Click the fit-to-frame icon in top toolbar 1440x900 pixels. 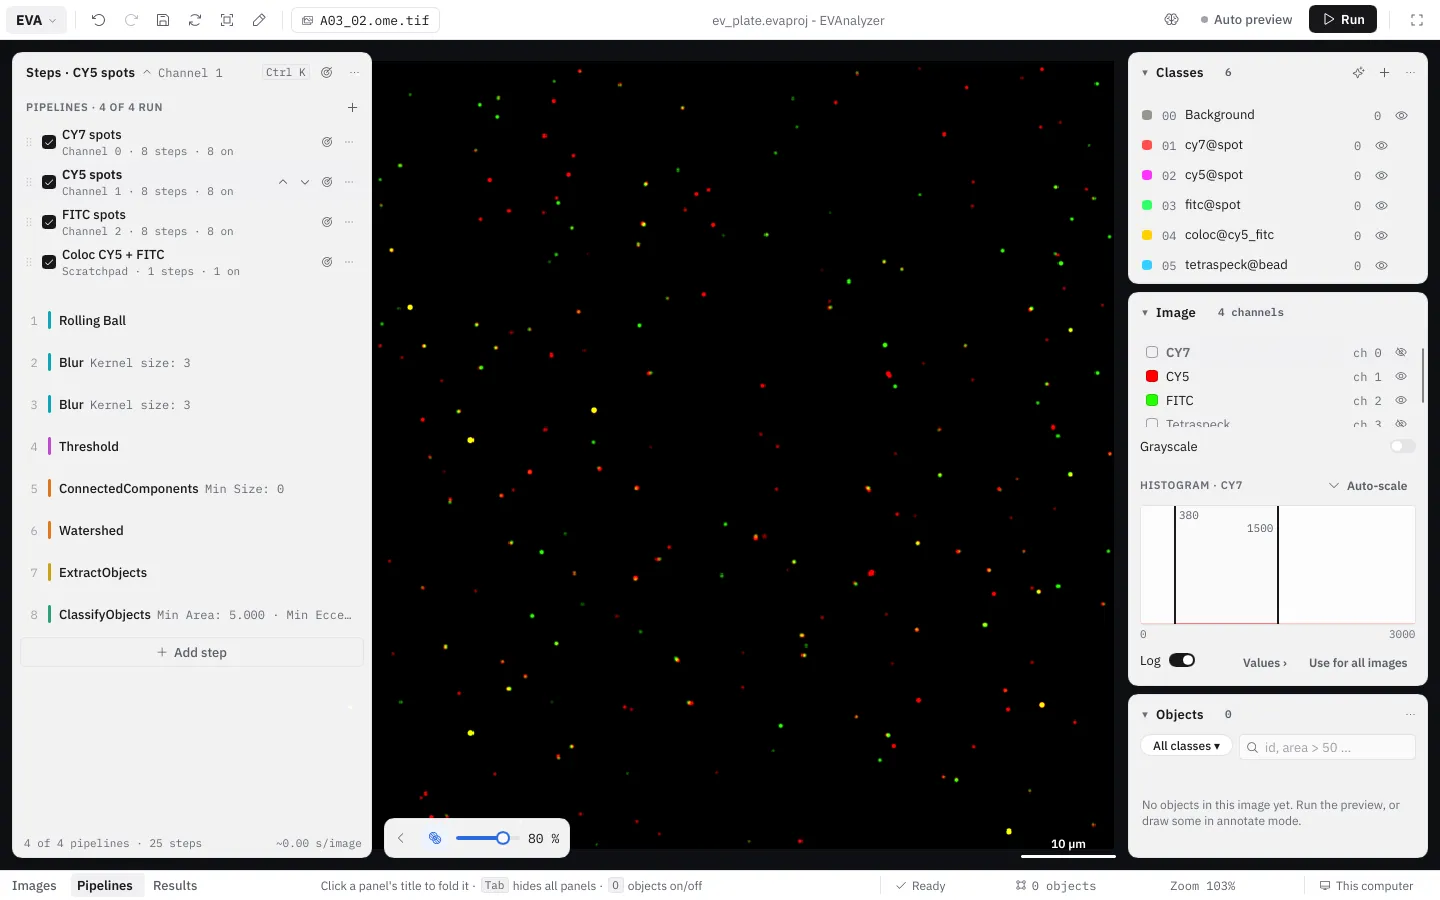[x=227, y=20]
